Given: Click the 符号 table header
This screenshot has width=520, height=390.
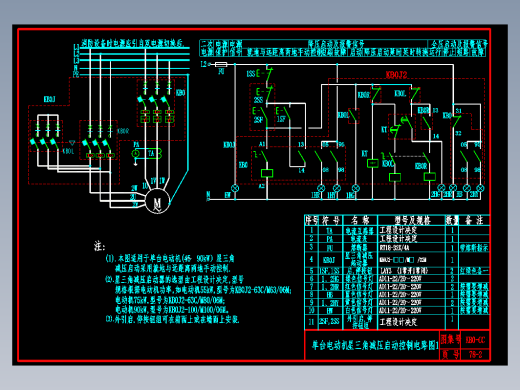Looking at the screenshot, I should pyautogui.click(x=331, y=220).
